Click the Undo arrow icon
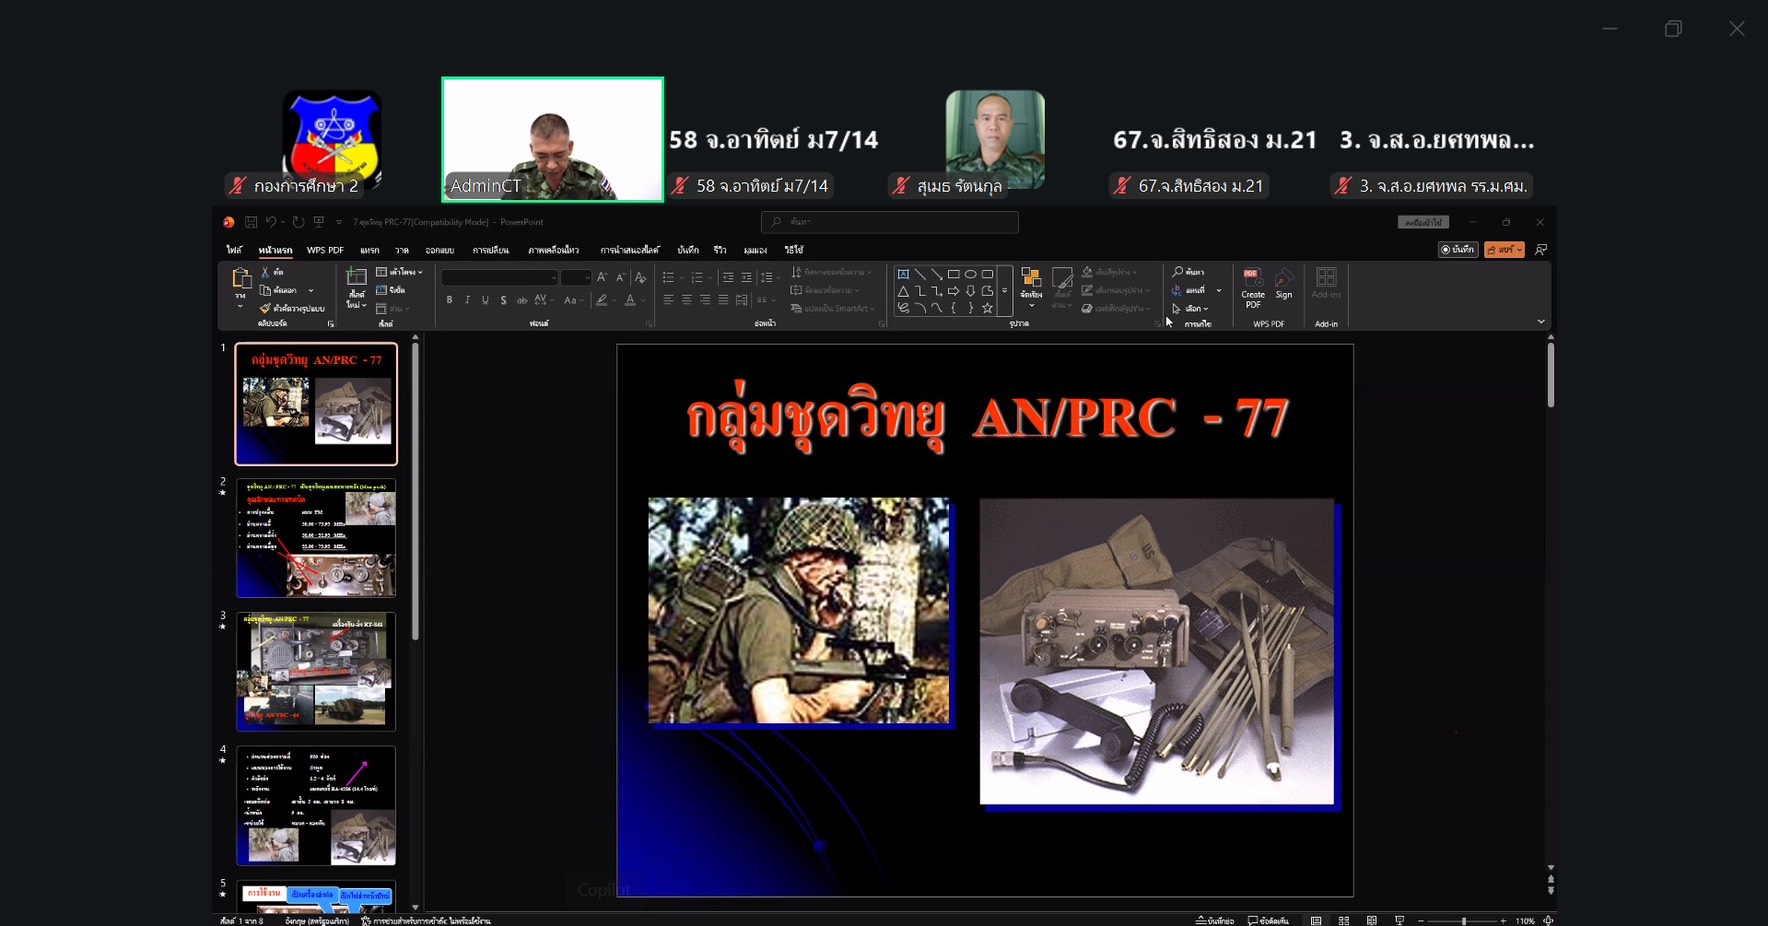 click(x=270, y=222)
